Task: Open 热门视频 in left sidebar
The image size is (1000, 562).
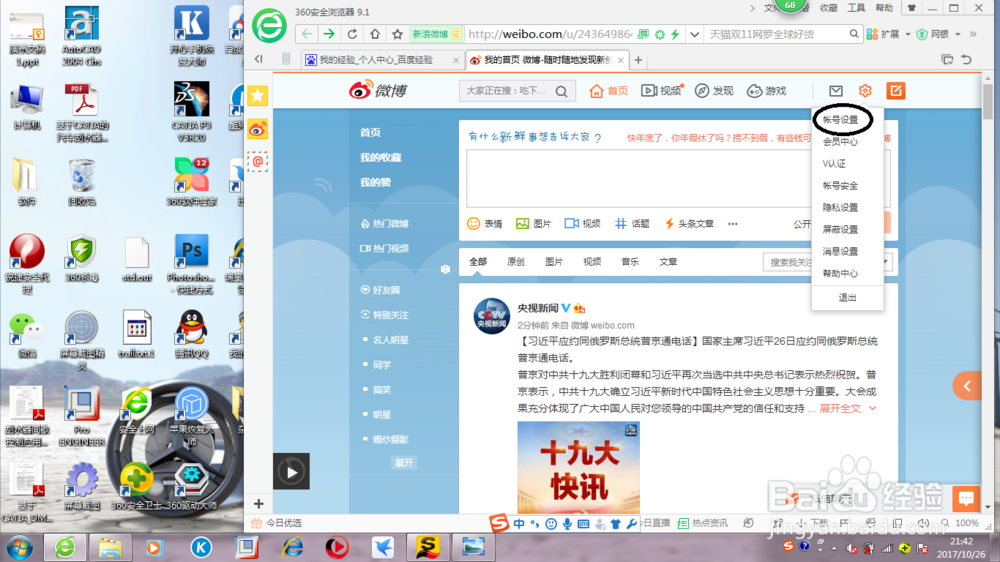Action: click(385, 249)
